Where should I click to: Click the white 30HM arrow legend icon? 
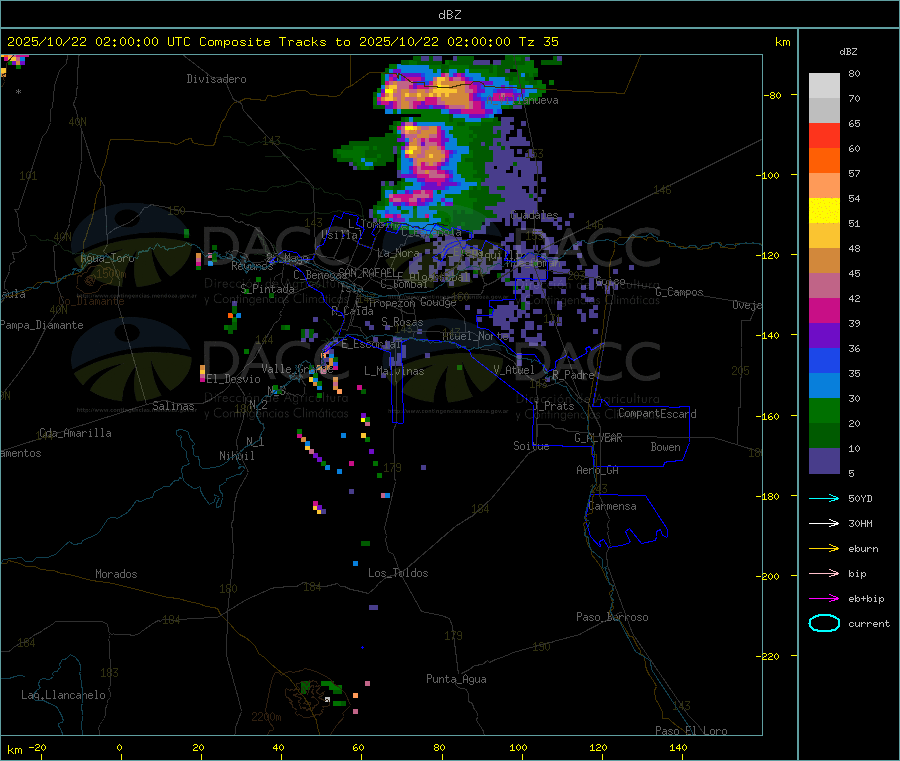pyautogui.click(x=824, y=523)
